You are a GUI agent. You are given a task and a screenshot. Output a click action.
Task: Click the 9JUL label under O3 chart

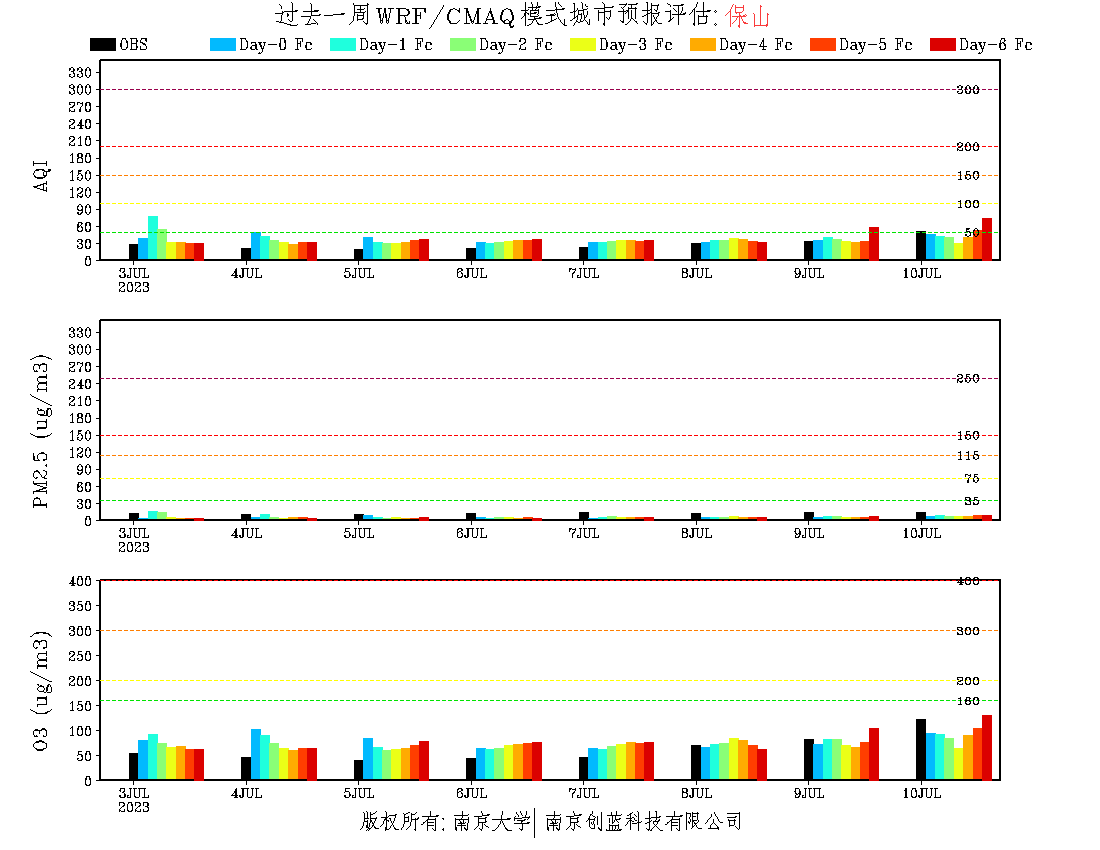[x=809, y=793]
